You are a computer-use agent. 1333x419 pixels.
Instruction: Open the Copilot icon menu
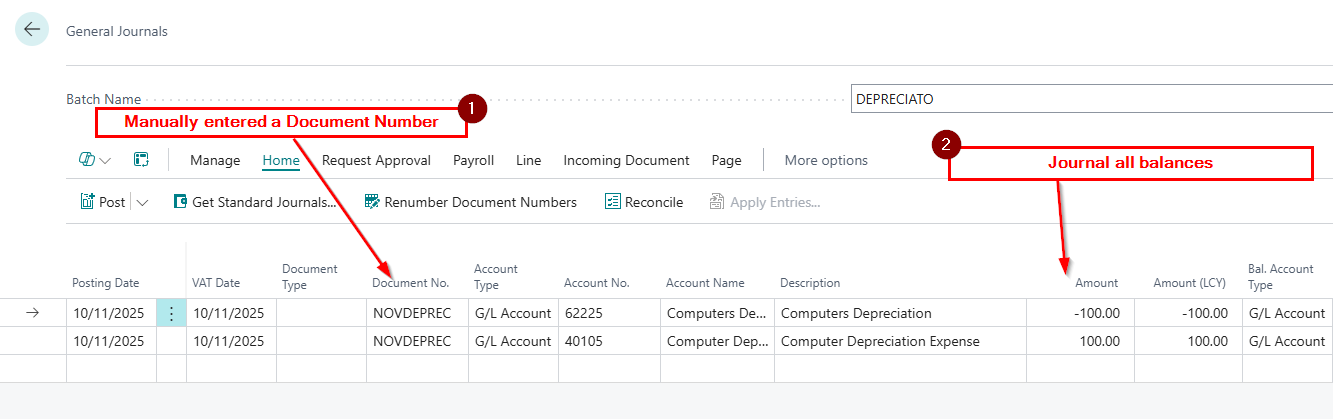[94, 160]
